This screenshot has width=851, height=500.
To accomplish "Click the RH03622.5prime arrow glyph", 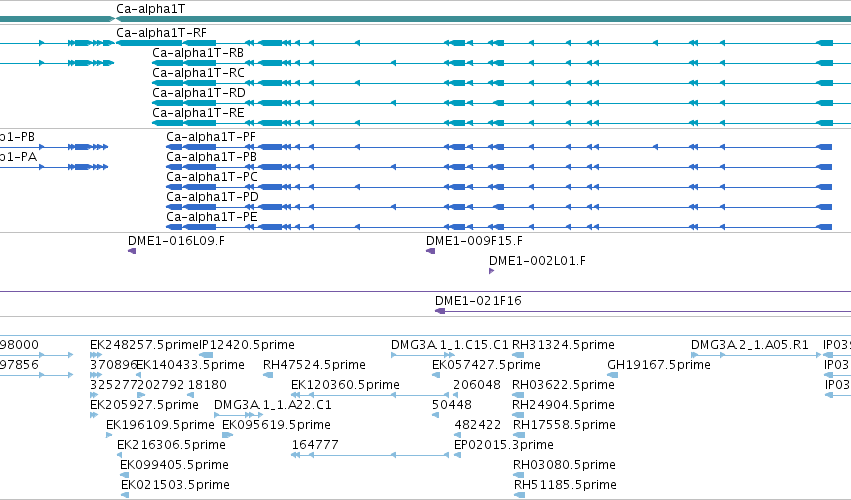I will click(518, 395).
